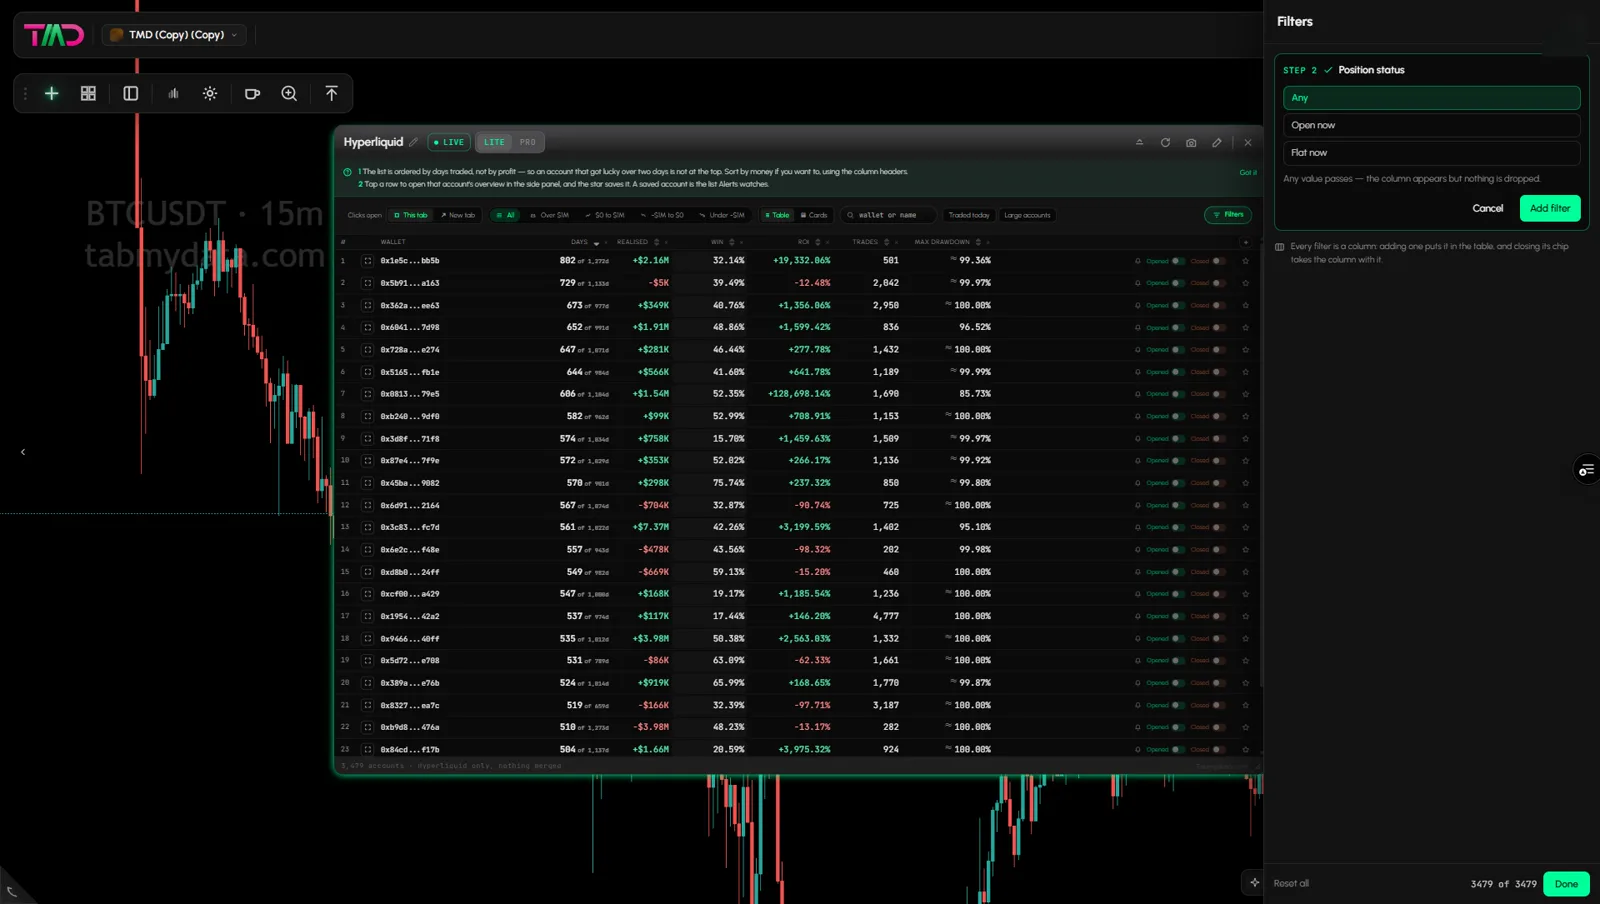Select the Over $1M filter tab
The height and width of the screenshot is (904, 1600).
coord(549,215)
